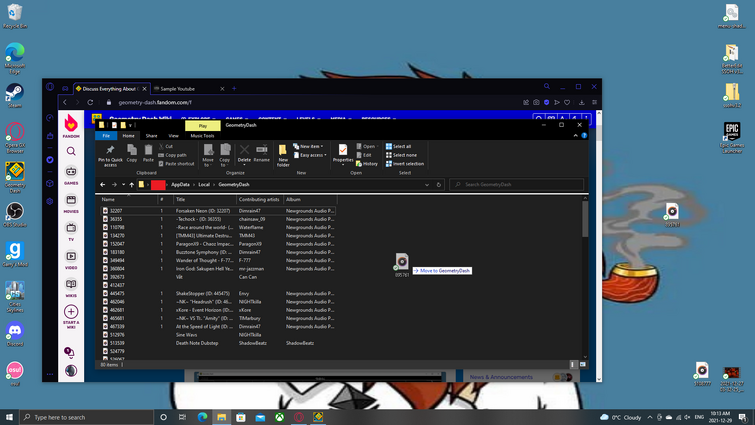The height and width of the screenshot is (425, 755).
Task: Sort by the Name column header
Action: (x=129, y=199)
